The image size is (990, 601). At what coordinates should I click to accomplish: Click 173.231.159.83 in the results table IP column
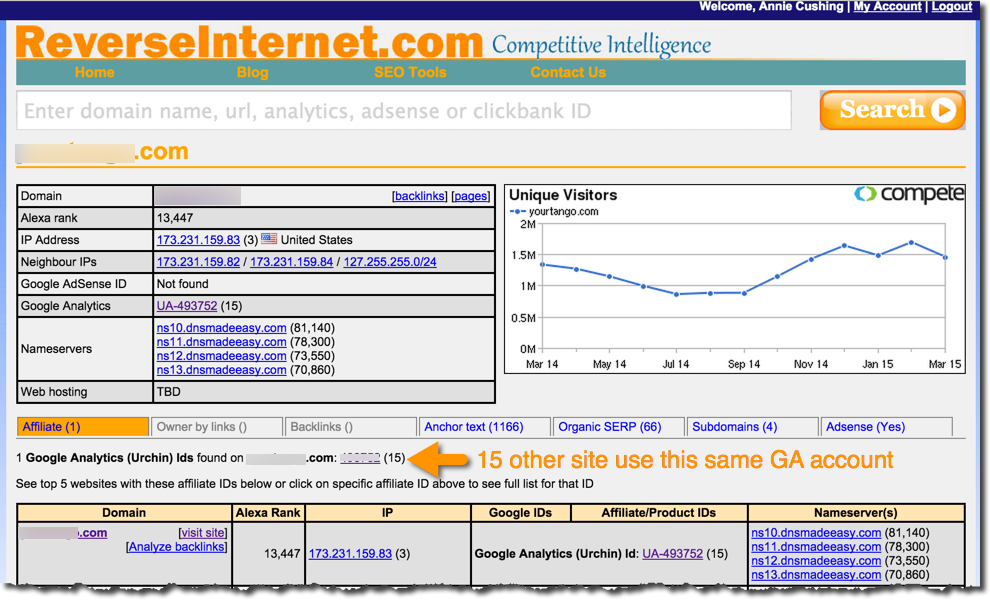point(350,554)
